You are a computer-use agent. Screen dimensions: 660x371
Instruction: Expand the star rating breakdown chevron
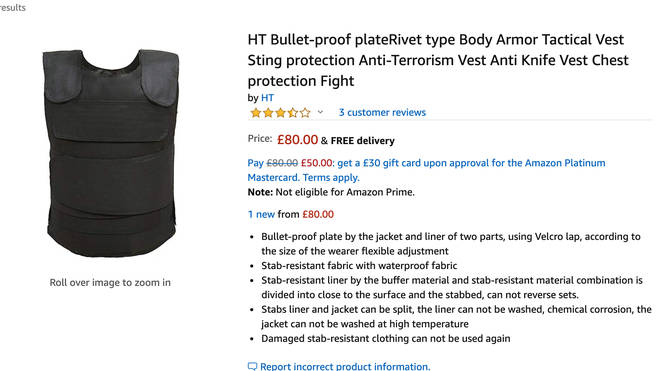coord(320,112)
